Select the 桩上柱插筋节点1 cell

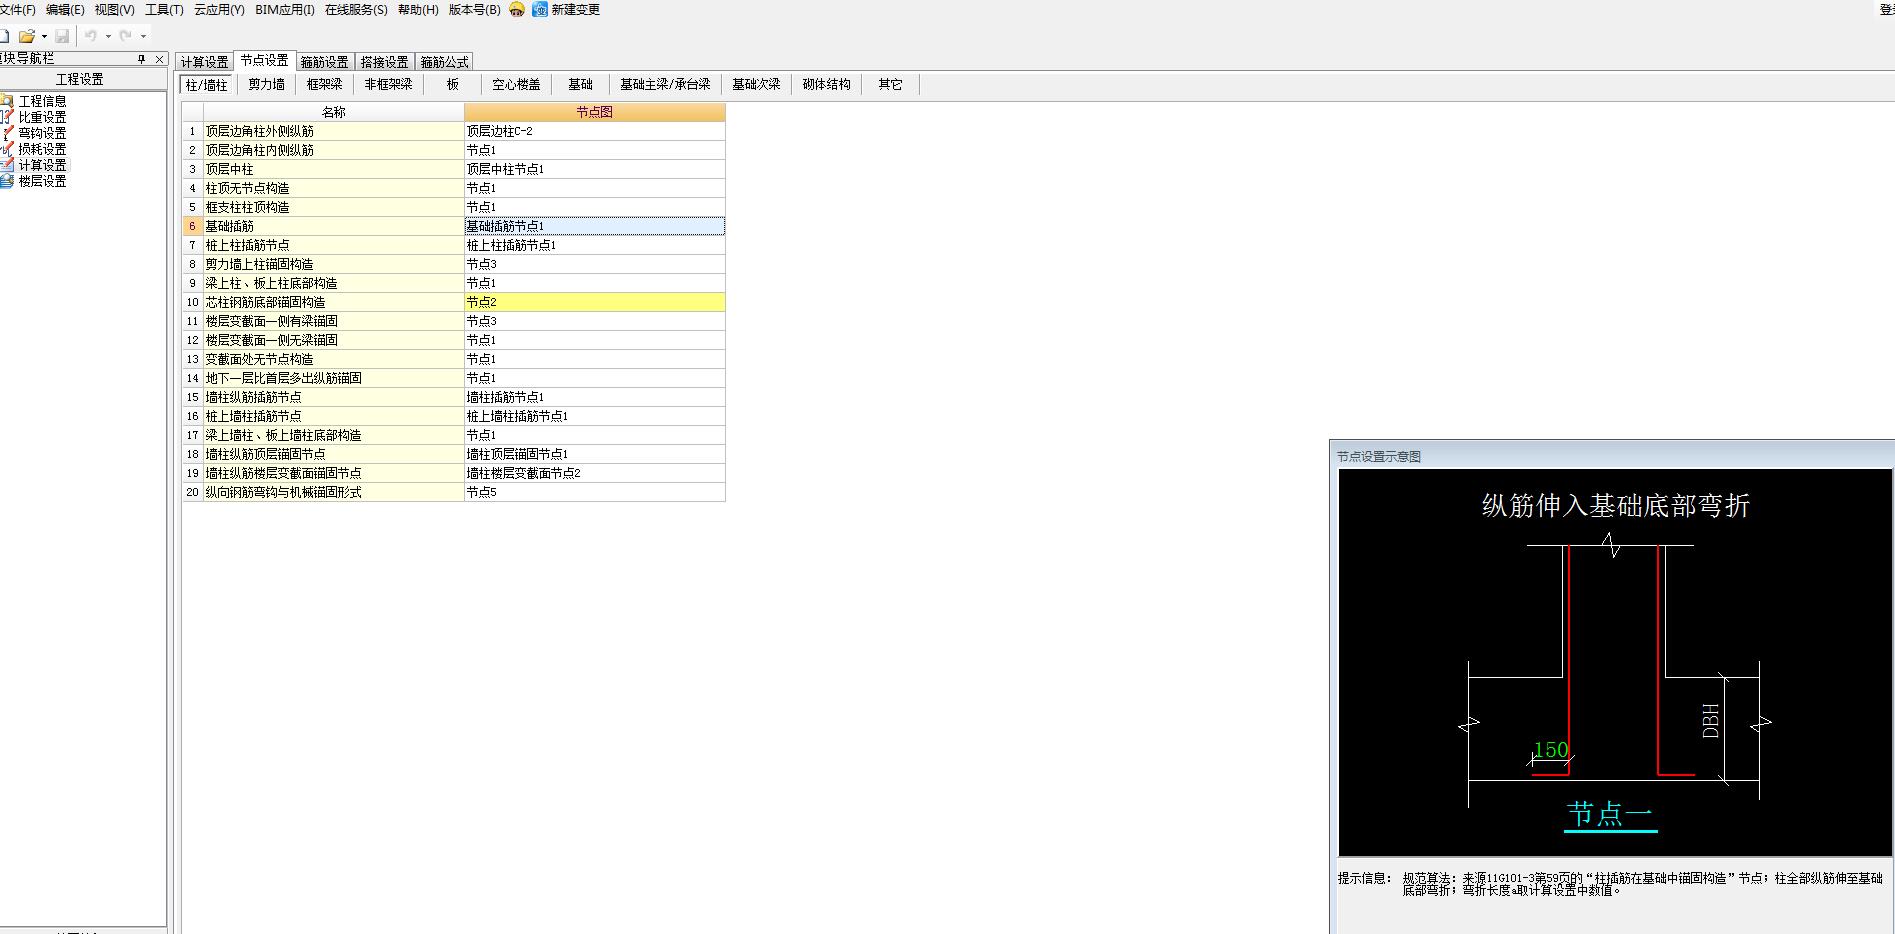pos(594,245)
